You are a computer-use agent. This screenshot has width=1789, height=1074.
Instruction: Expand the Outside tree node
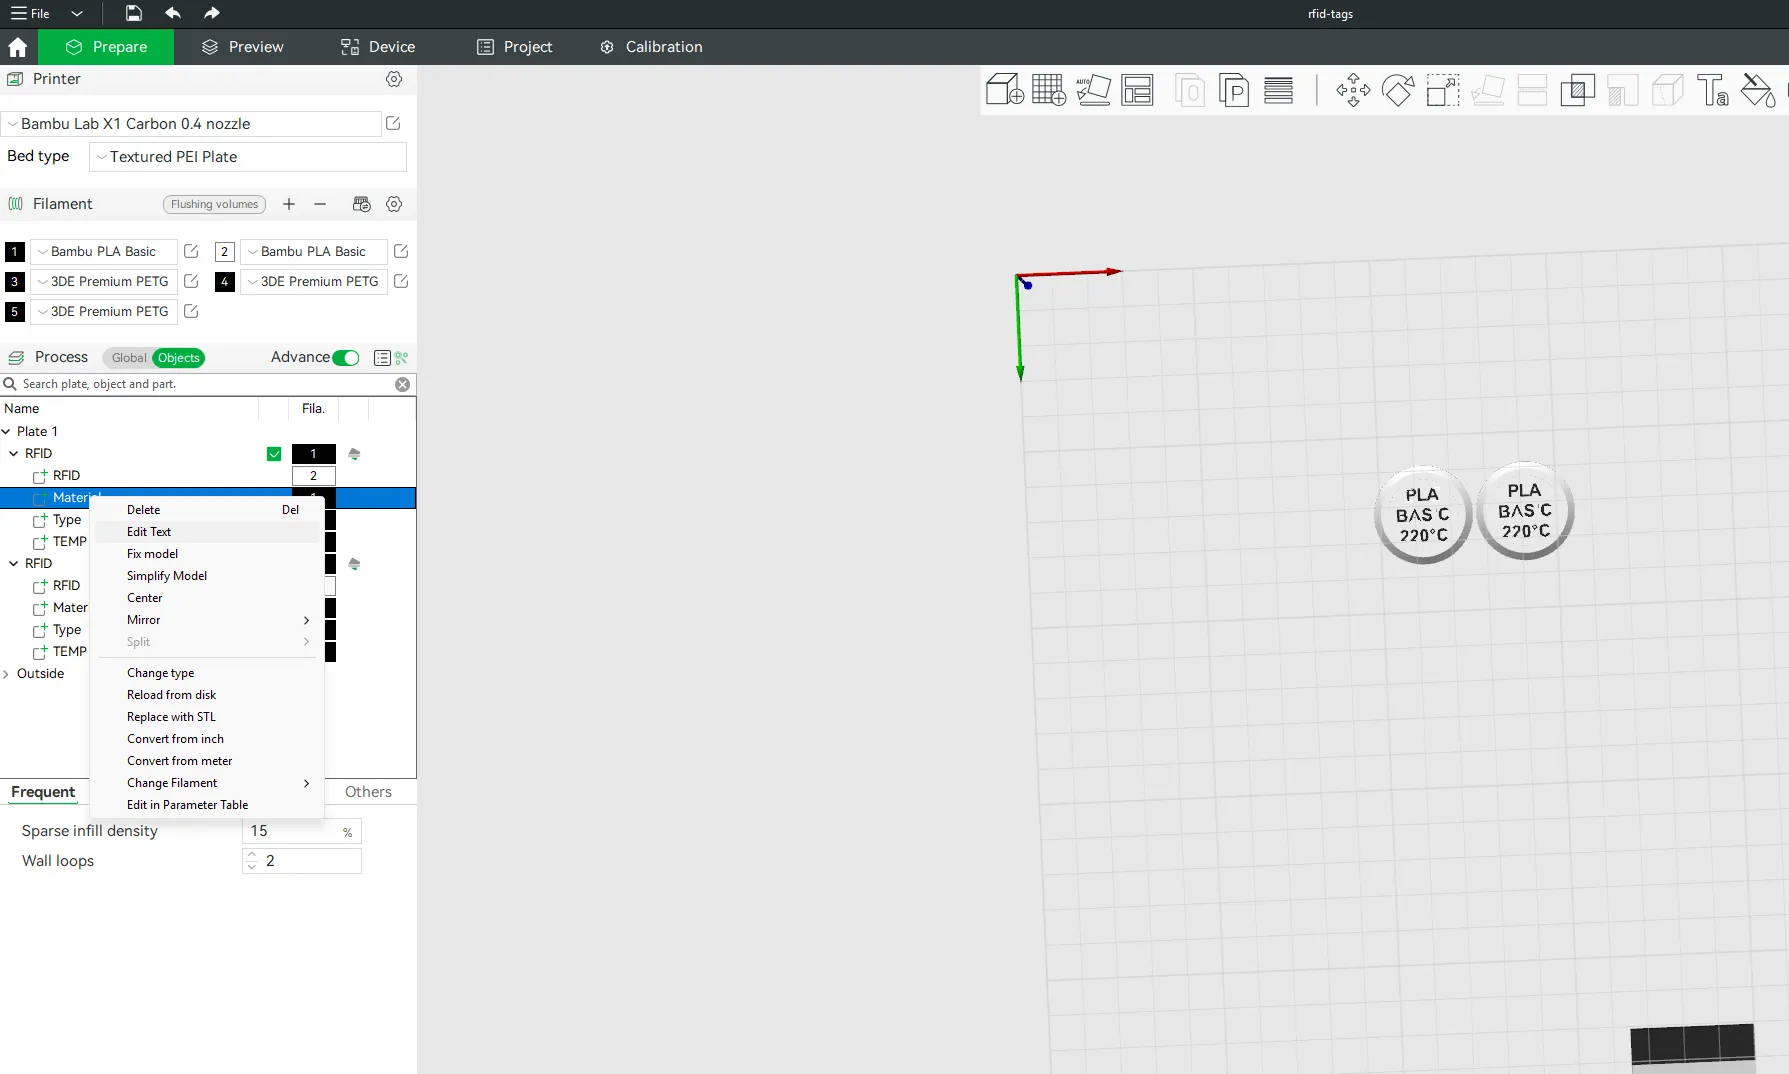point(7,674)
